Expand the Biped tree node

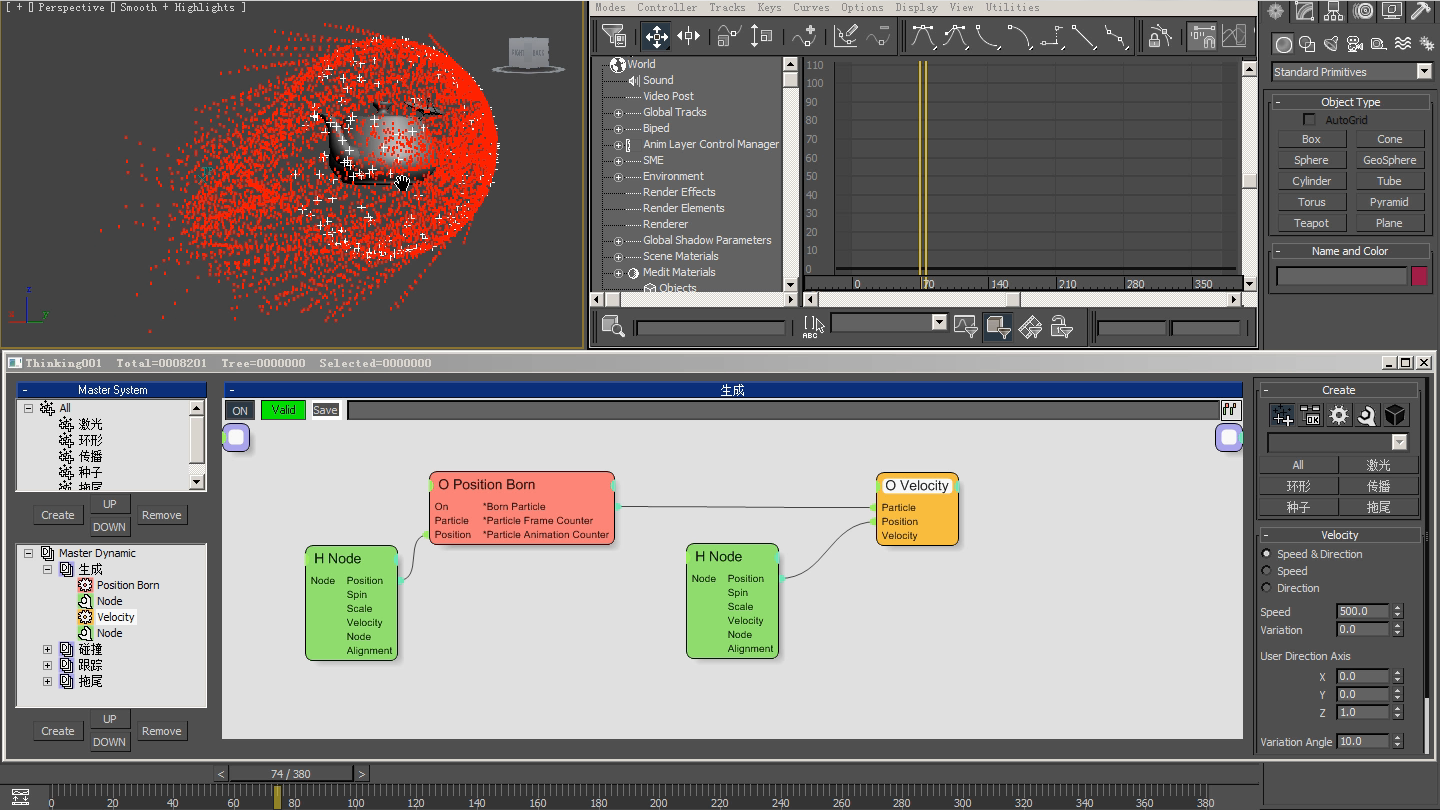(x=618, y=129)
